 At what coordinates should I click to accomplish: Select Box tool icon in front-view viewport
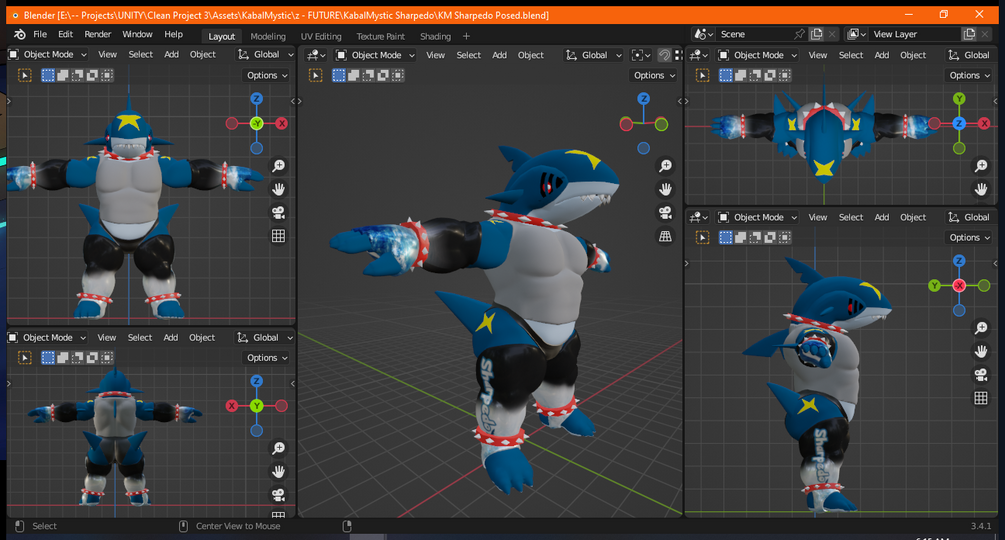coord(24,76)
